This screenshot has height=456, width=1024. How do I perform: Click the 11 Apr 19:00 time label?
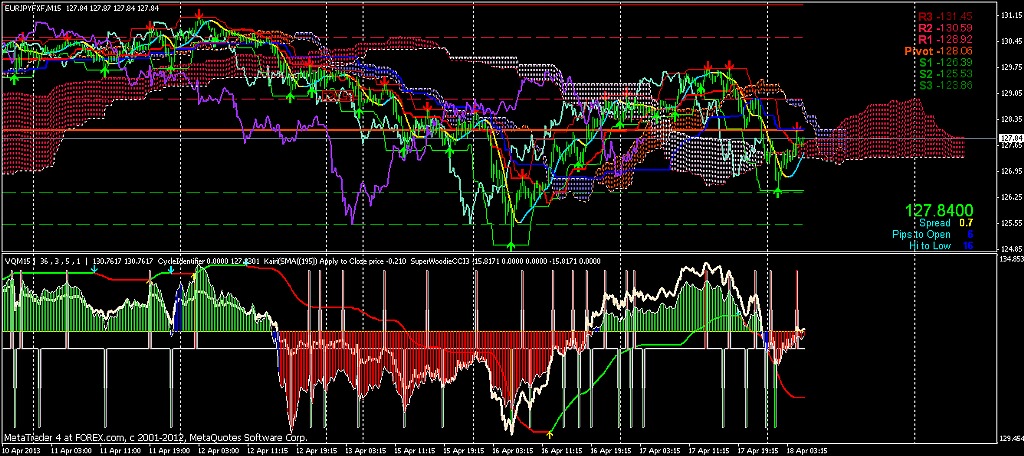pyautogui.click(x=170, y=450)
